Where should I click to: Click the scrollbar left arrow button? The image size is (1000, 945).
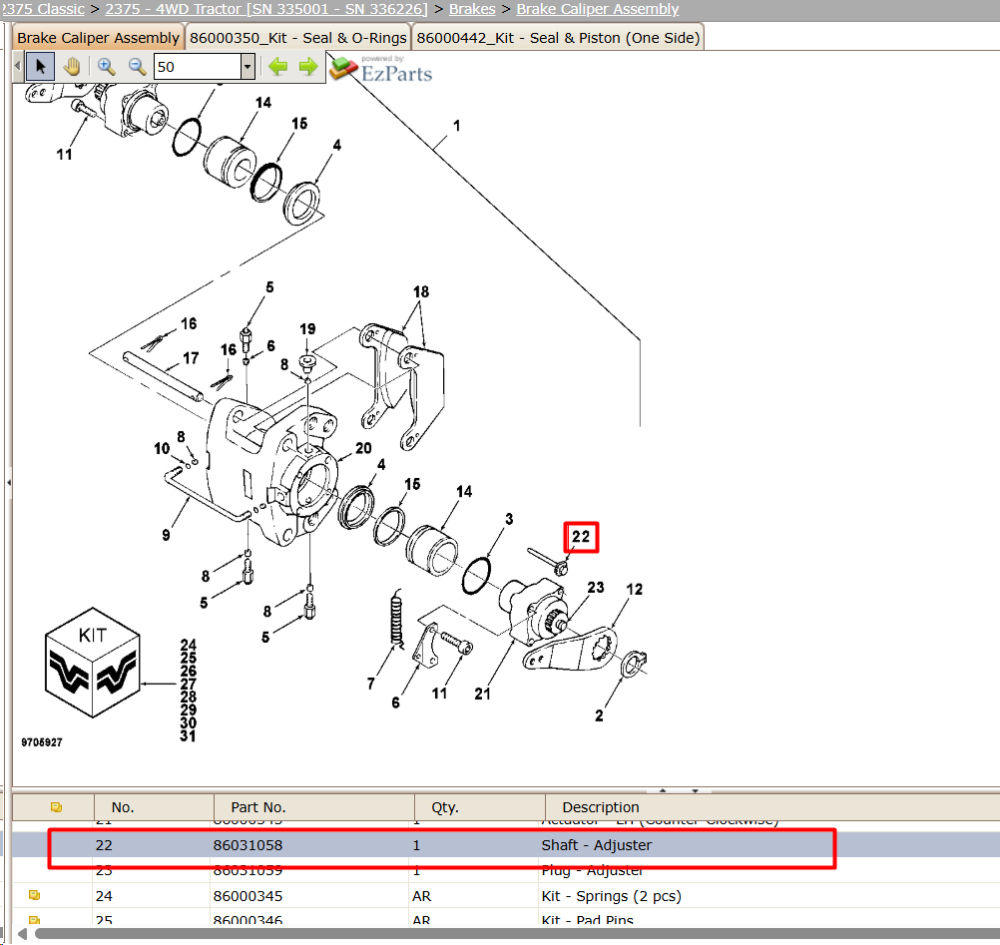[22, 934]
